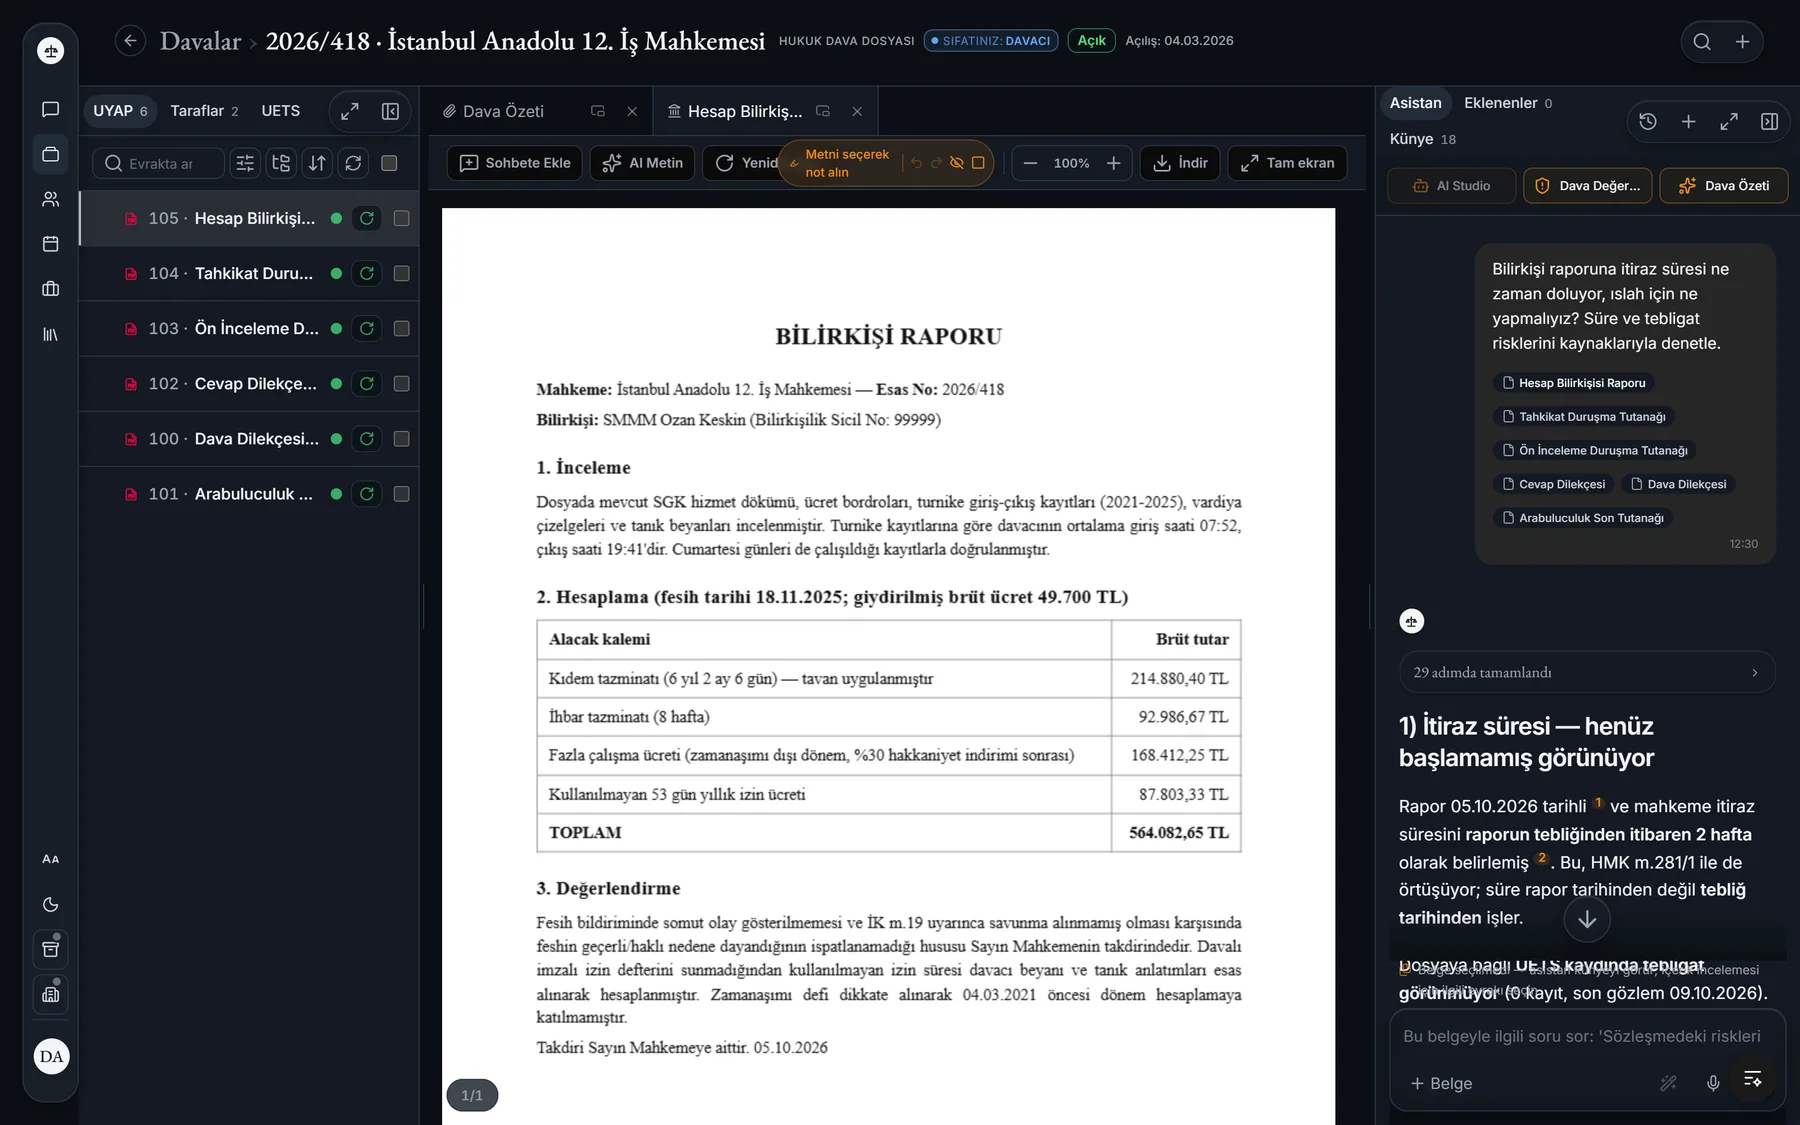Check the box for 102 Cevap Dilekçe
Screen dimensions: 1800x1125
pos(401,383)
